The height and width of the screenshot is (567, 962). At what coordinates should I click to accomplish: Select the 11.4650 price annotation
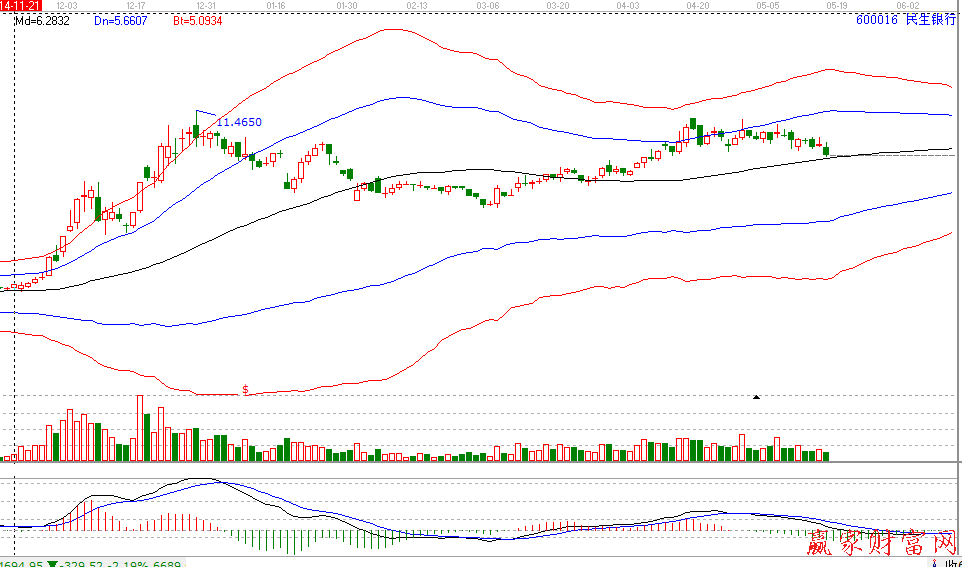(x=240, y=122)
